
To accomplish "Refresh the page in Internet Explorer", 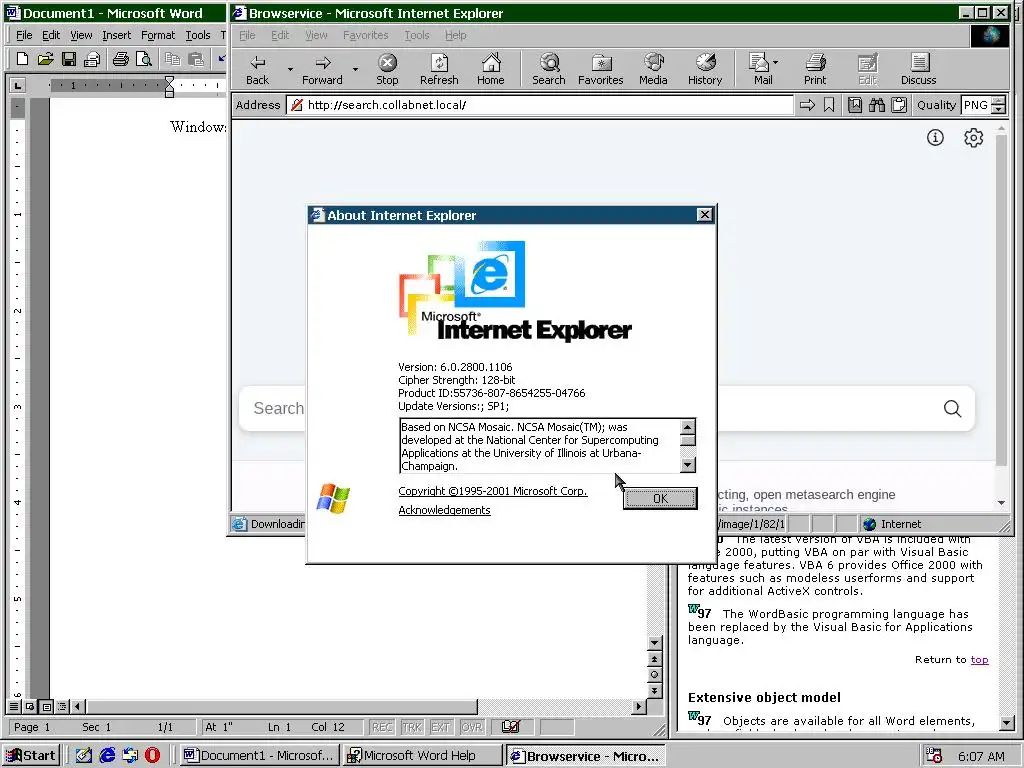I will click(439, 70).
